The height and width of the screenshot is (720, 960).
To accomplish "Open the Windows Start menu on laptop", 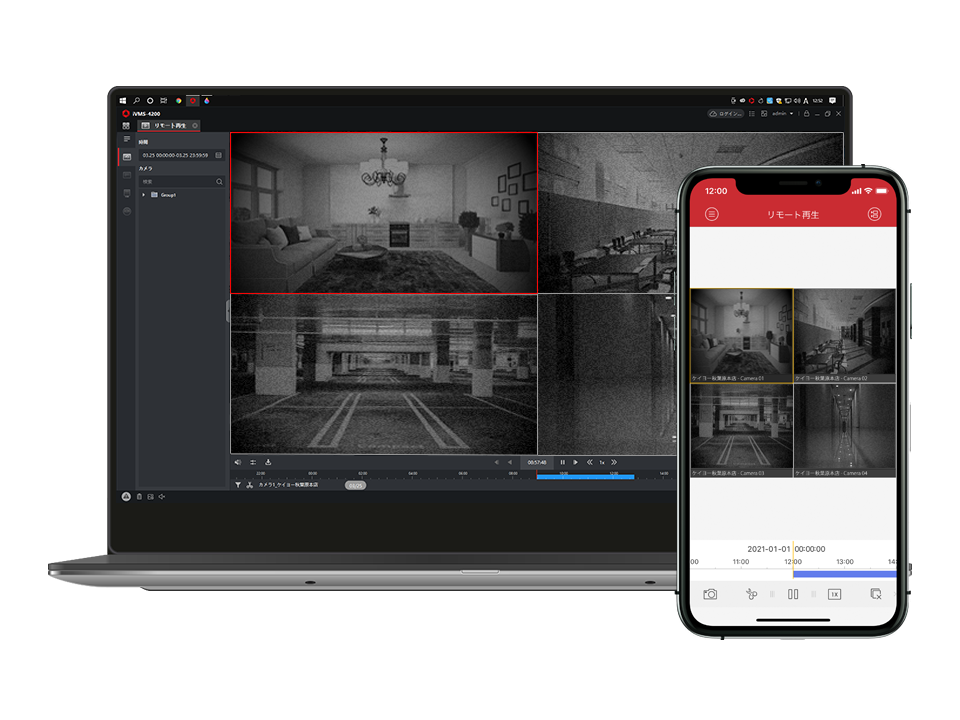I will [x=123, y=100].
